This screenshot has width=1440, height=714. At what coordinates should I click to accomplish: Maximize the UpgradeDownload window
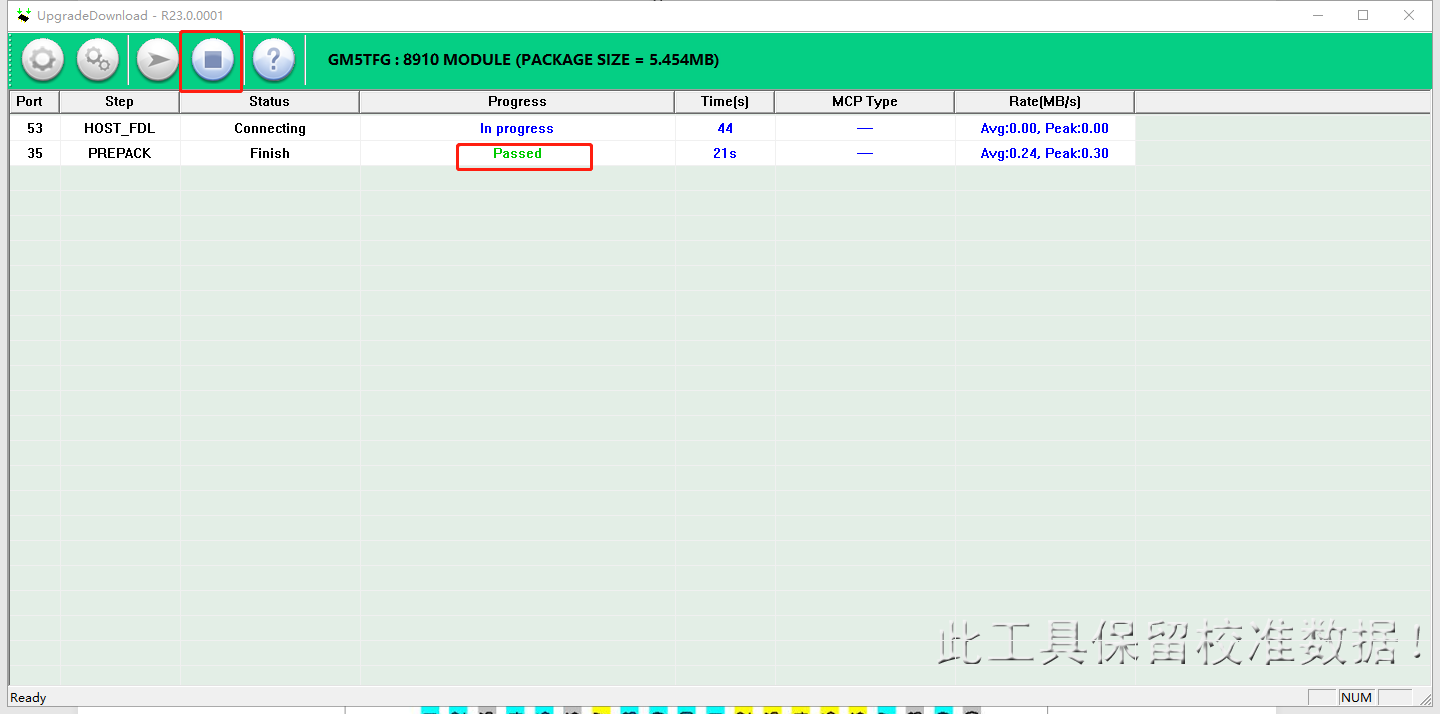[1363, 15]
